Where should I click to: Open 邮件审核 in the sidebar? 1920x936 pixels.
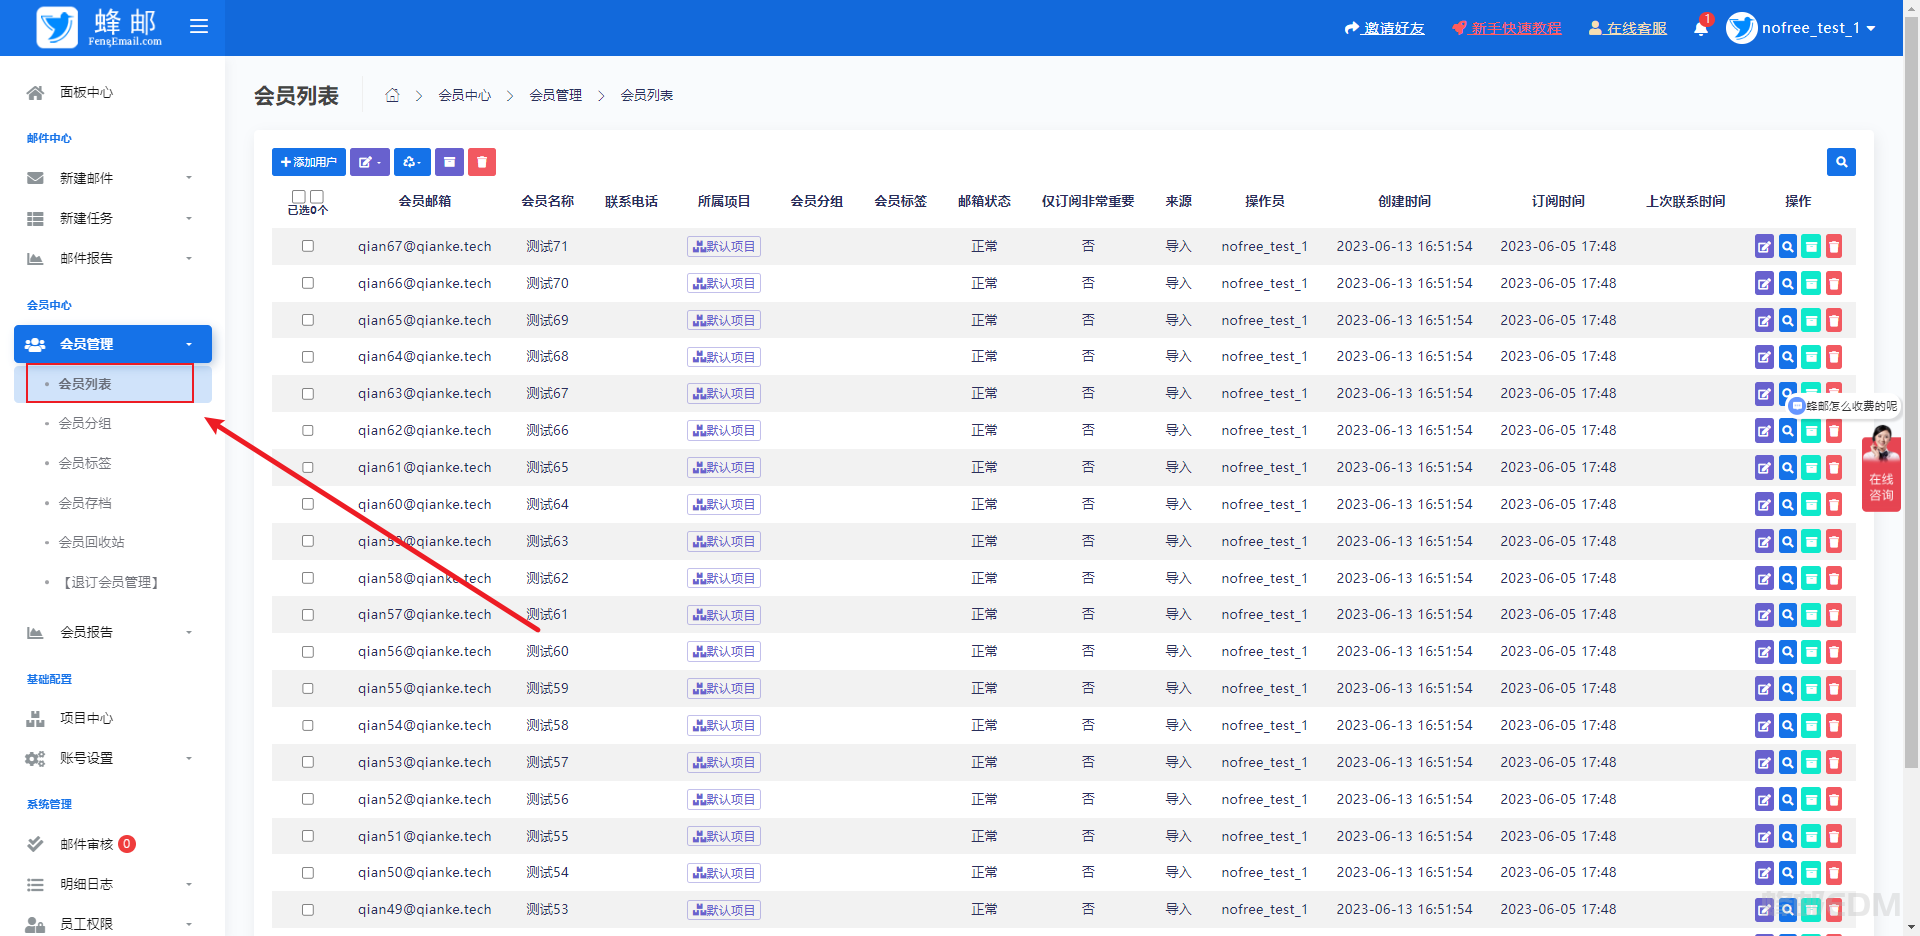click(x=86, y=844)
